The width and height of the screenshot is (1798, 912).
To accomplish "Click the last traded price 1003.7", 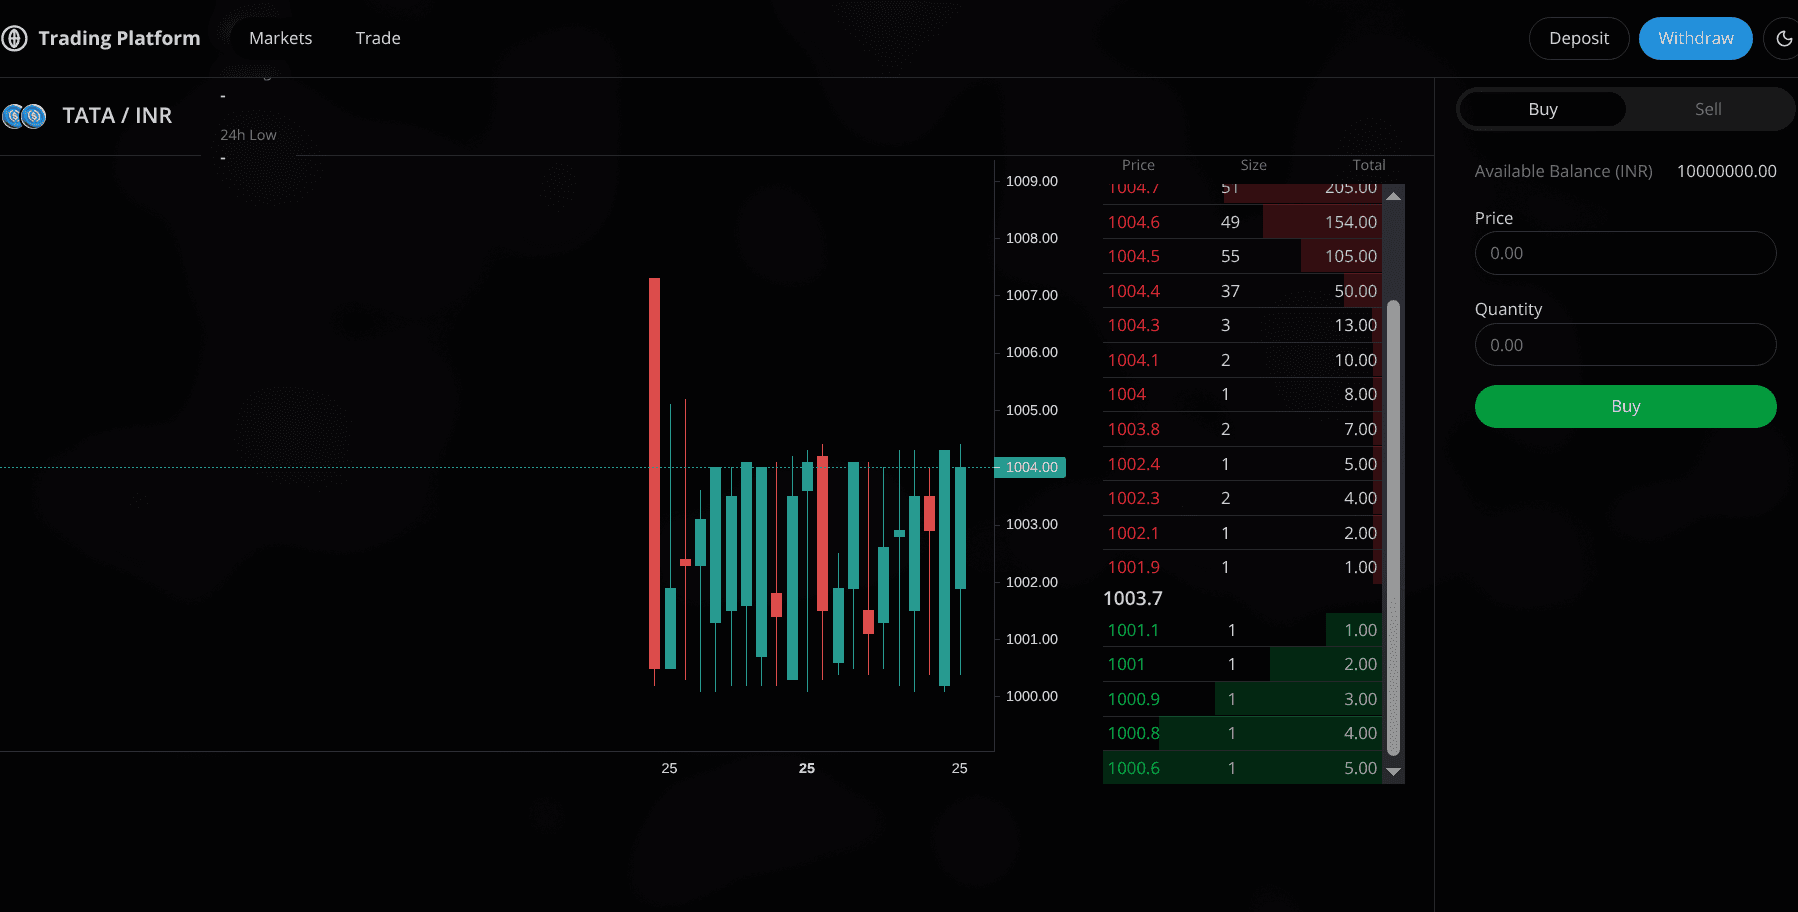I will [1133, 598].
